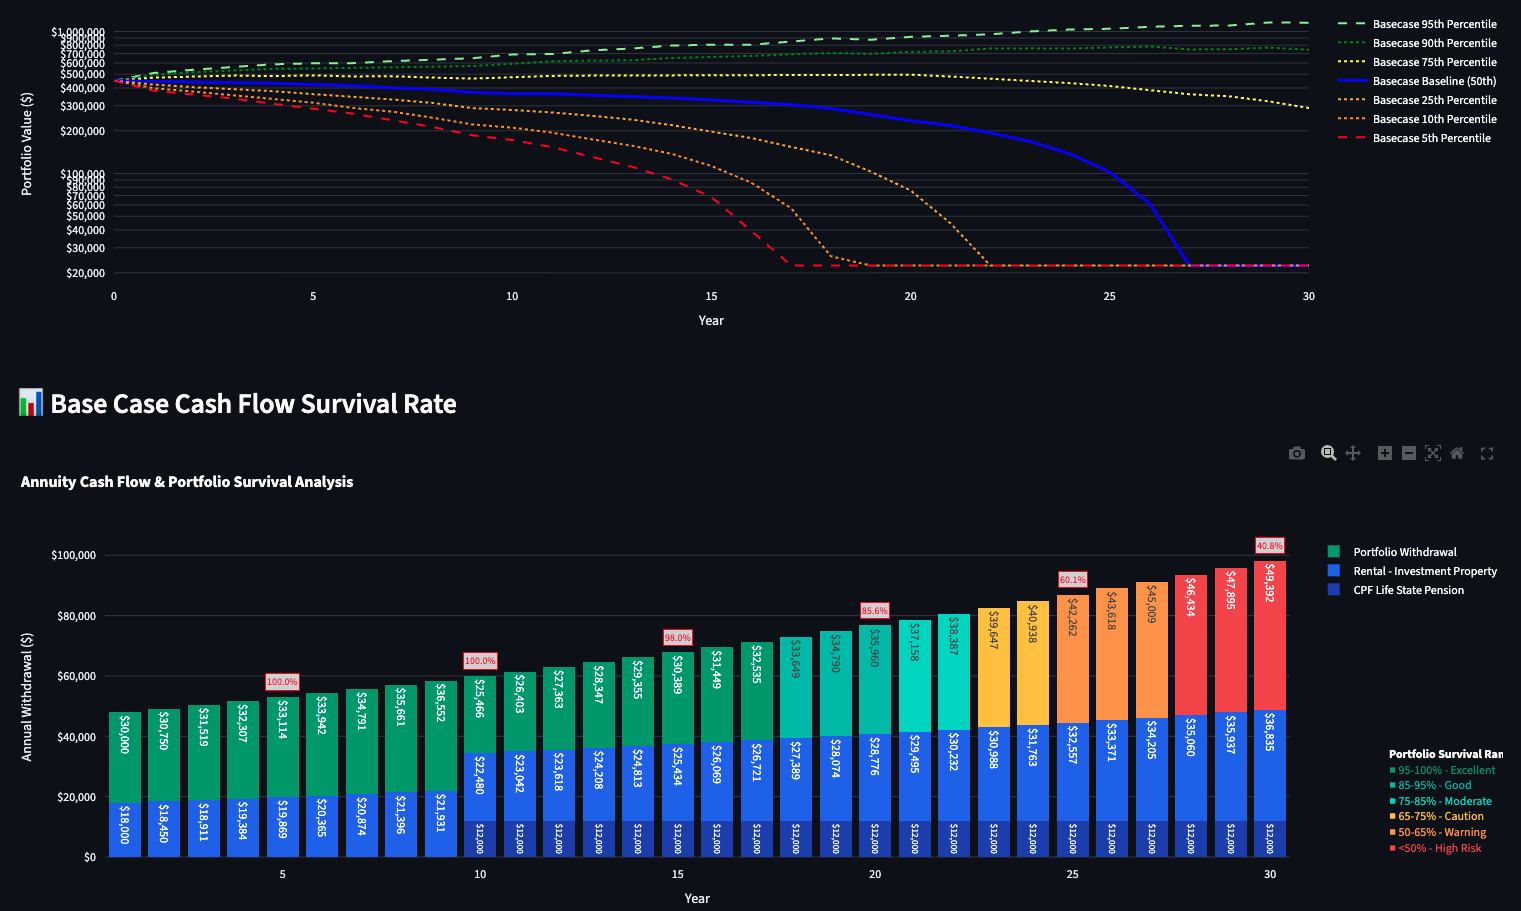Select the pan tool on the survival chart
1521x911 pixels.
tap(1353, 452)
